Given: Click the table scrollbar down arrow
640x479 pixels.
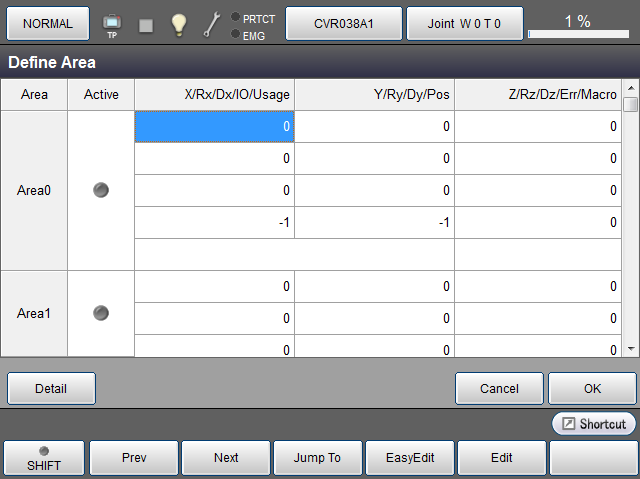Looking at the screenshot, I should point(630,348).
